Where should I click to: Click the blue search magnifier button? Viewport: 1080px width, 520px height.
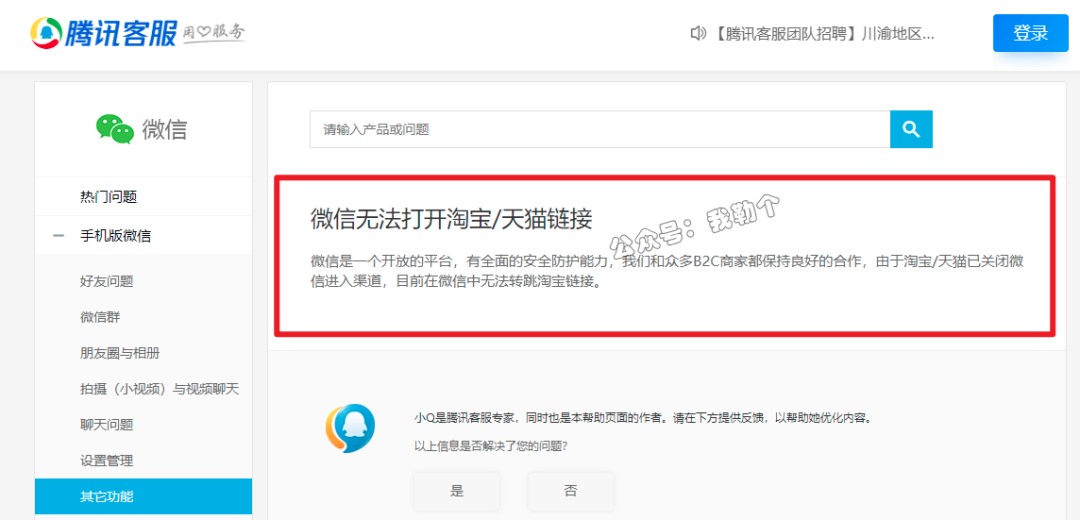(x=911, y=129)
